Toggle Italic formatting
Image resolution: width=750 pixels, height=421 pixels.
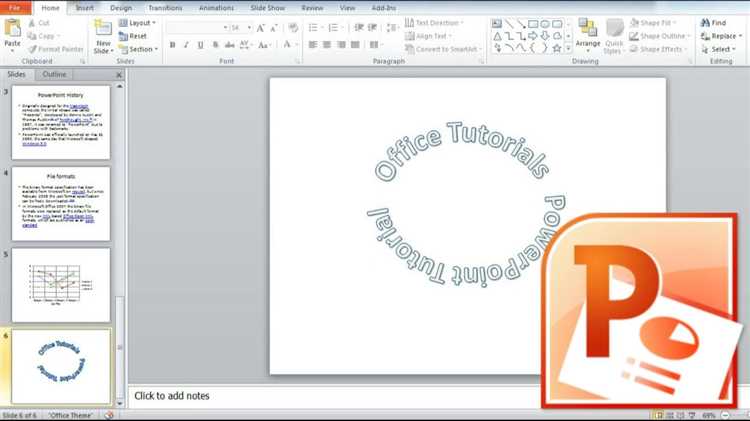(187, 45)
